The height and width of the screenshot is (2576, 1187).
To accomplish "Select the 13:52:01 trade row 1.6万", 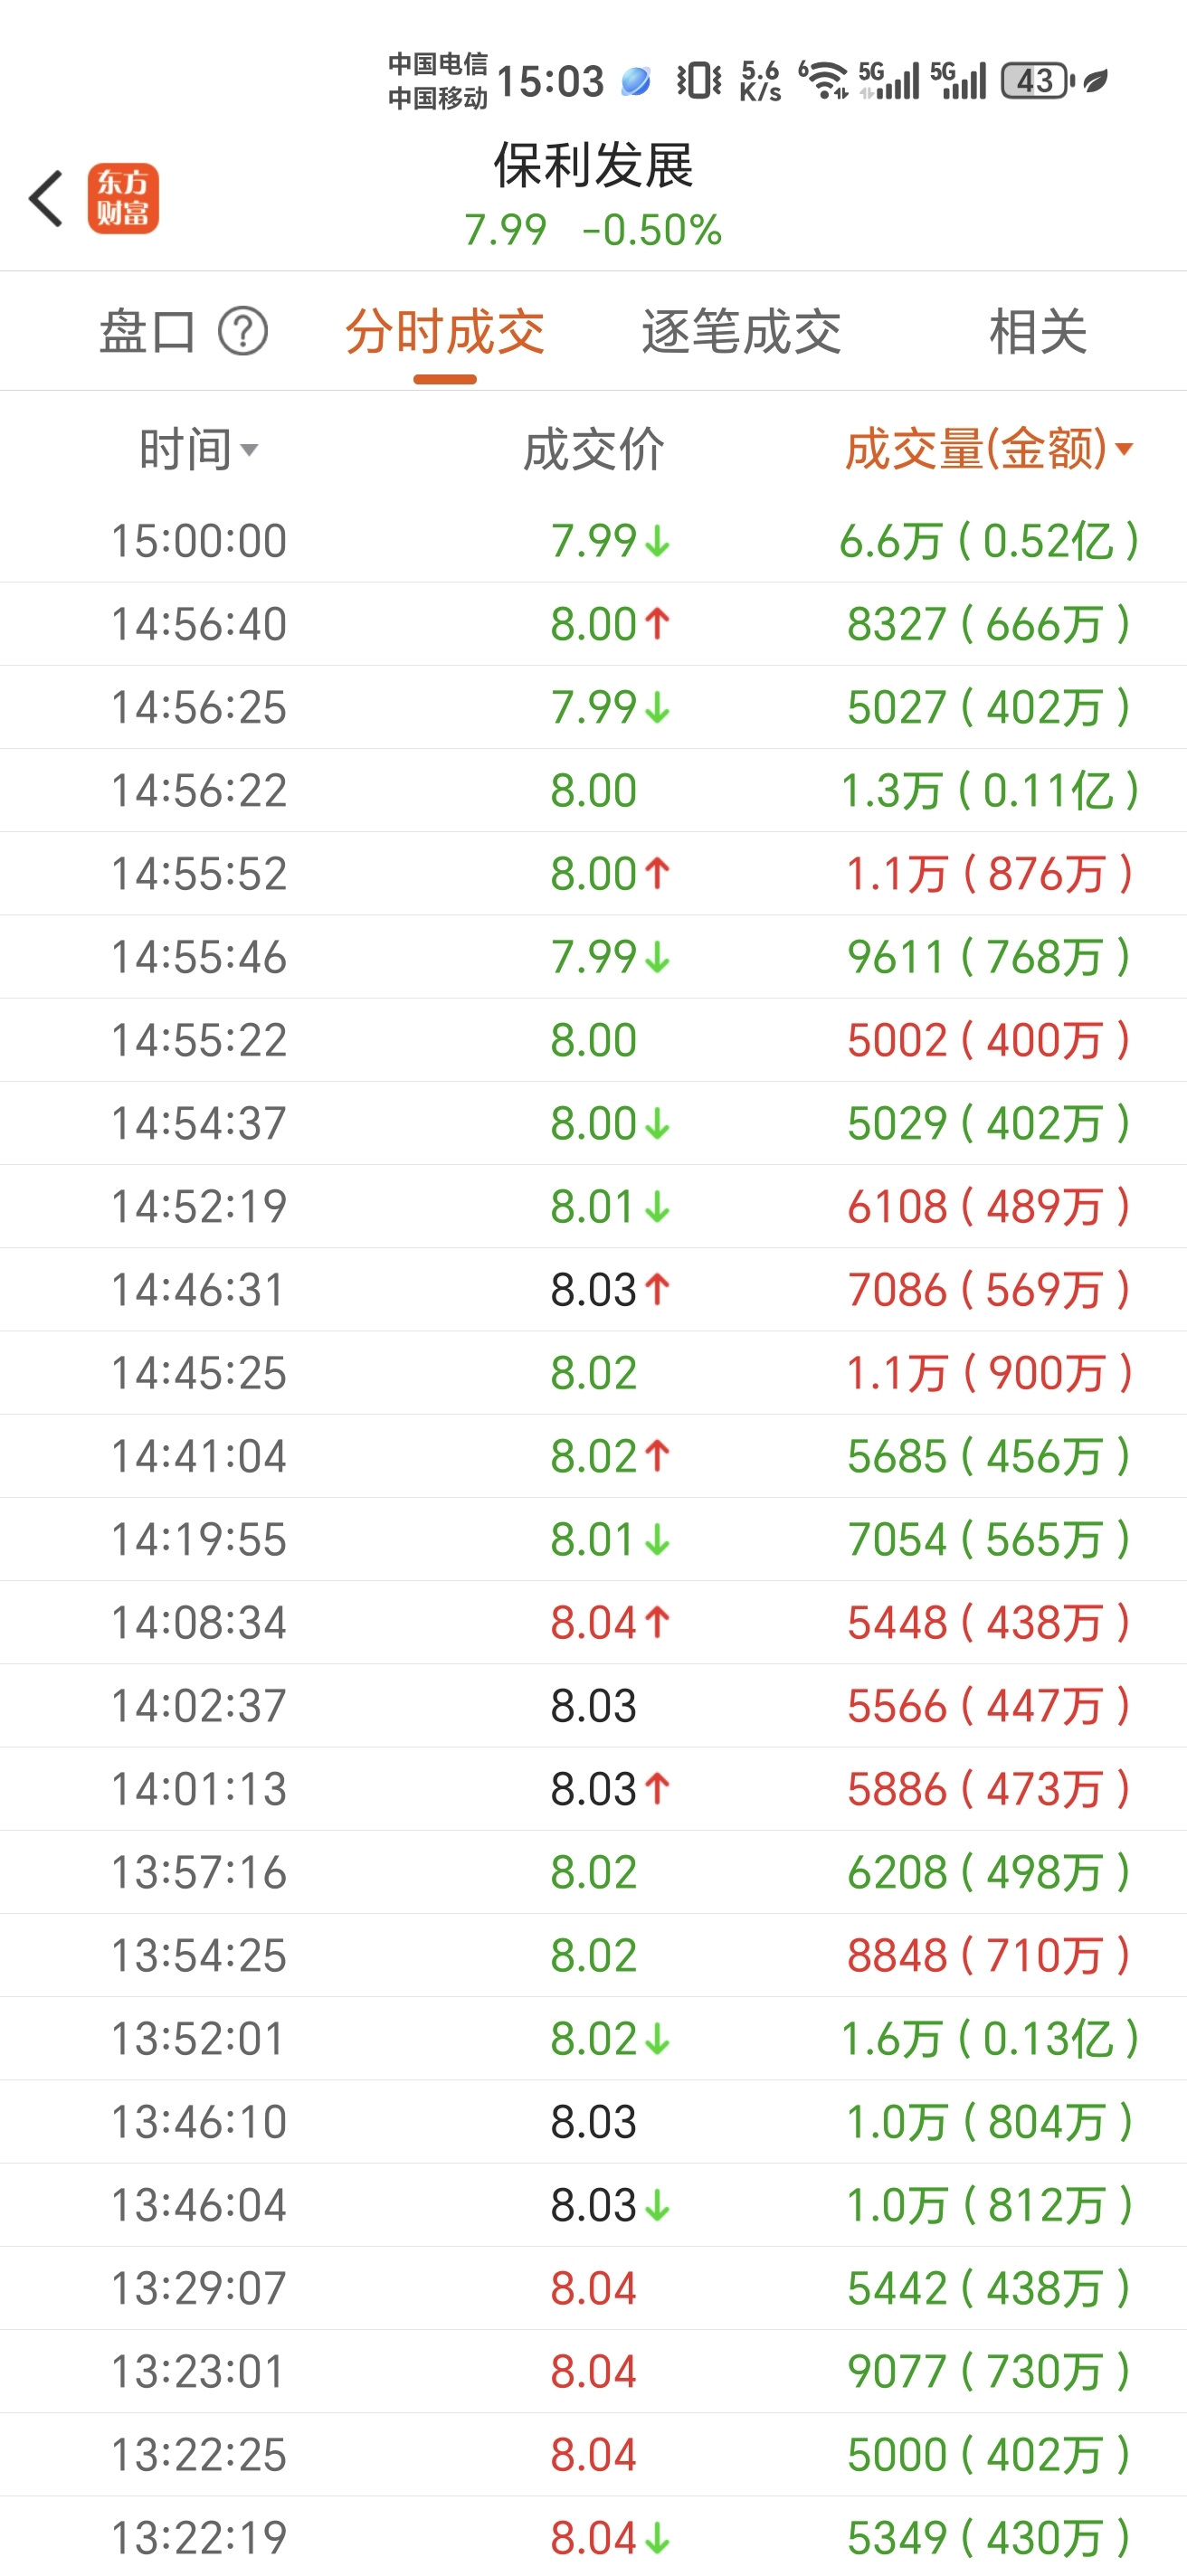I will pyautogui.click(x=593, y=2039).
